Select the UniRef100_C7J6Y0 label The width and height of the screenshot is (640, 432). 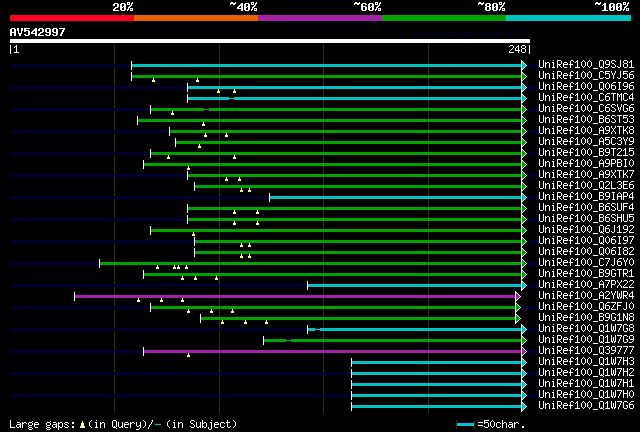coord(586,263)
